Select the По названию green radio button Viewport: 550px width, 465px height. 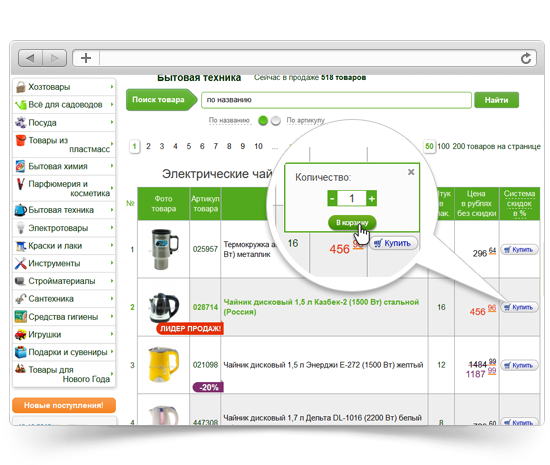263,121
